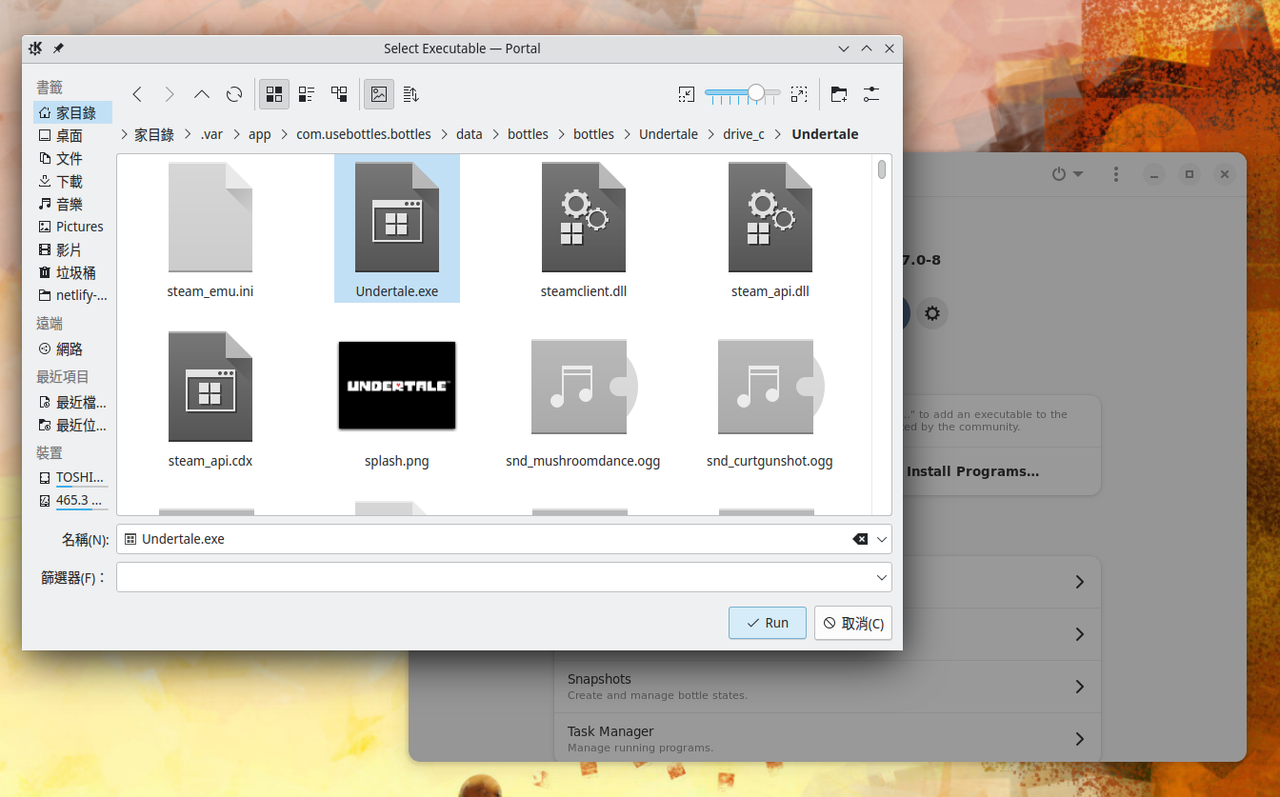The height and width of the screenshot is (797, 1280).
Task: Toggle file preview thumbnails
Action: coord(379,94)
